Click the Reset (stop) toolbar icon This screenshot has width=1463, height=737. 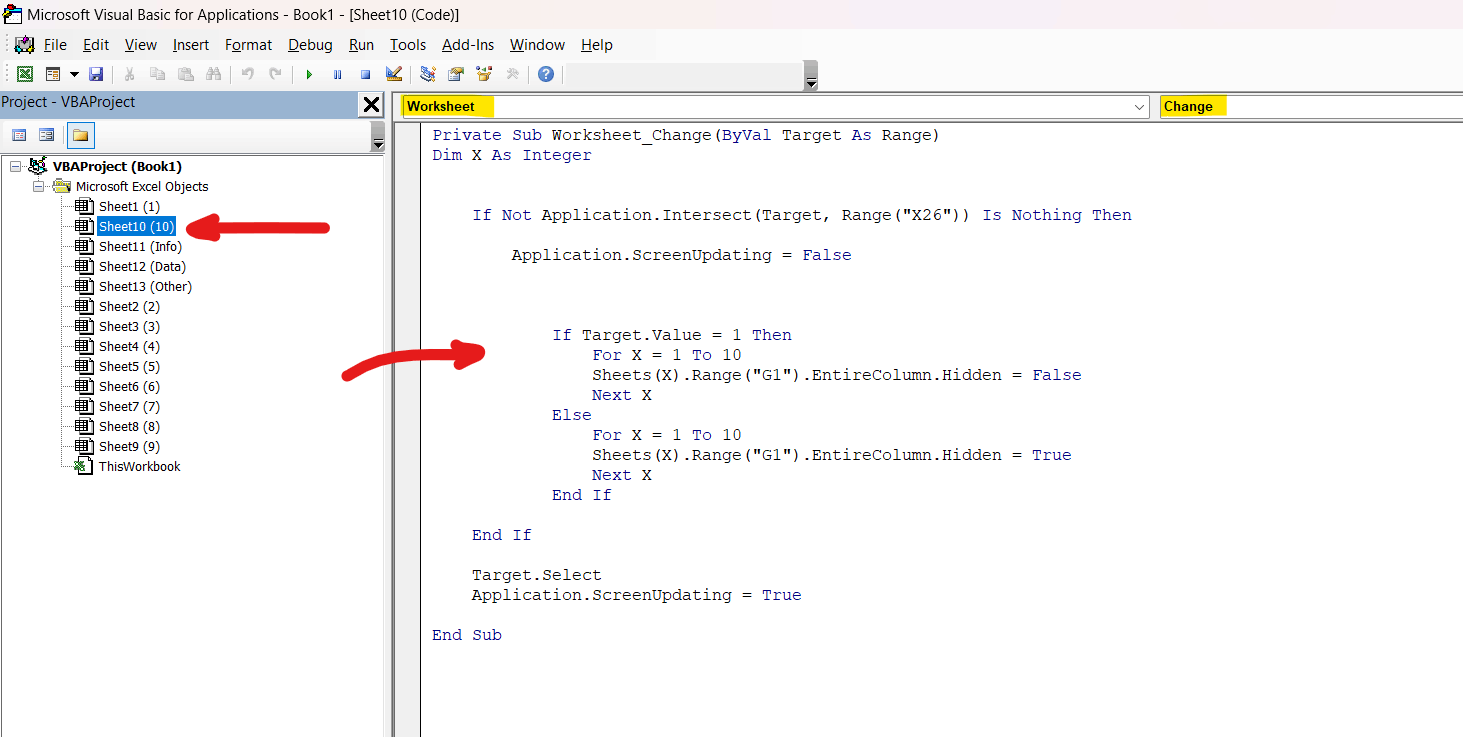tap(365, 74)
